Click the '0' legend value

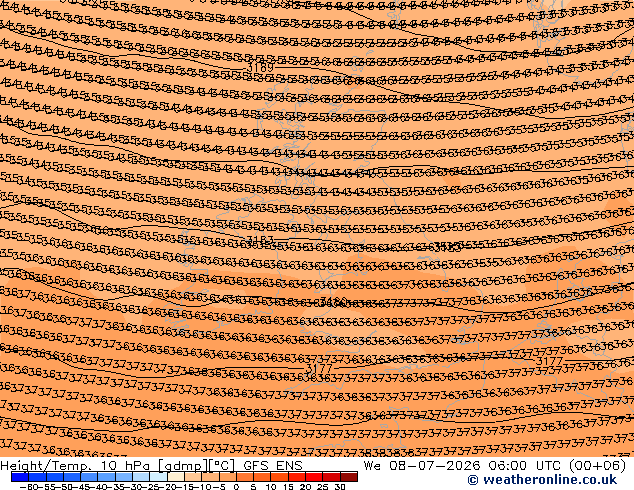tap(236, 486)
